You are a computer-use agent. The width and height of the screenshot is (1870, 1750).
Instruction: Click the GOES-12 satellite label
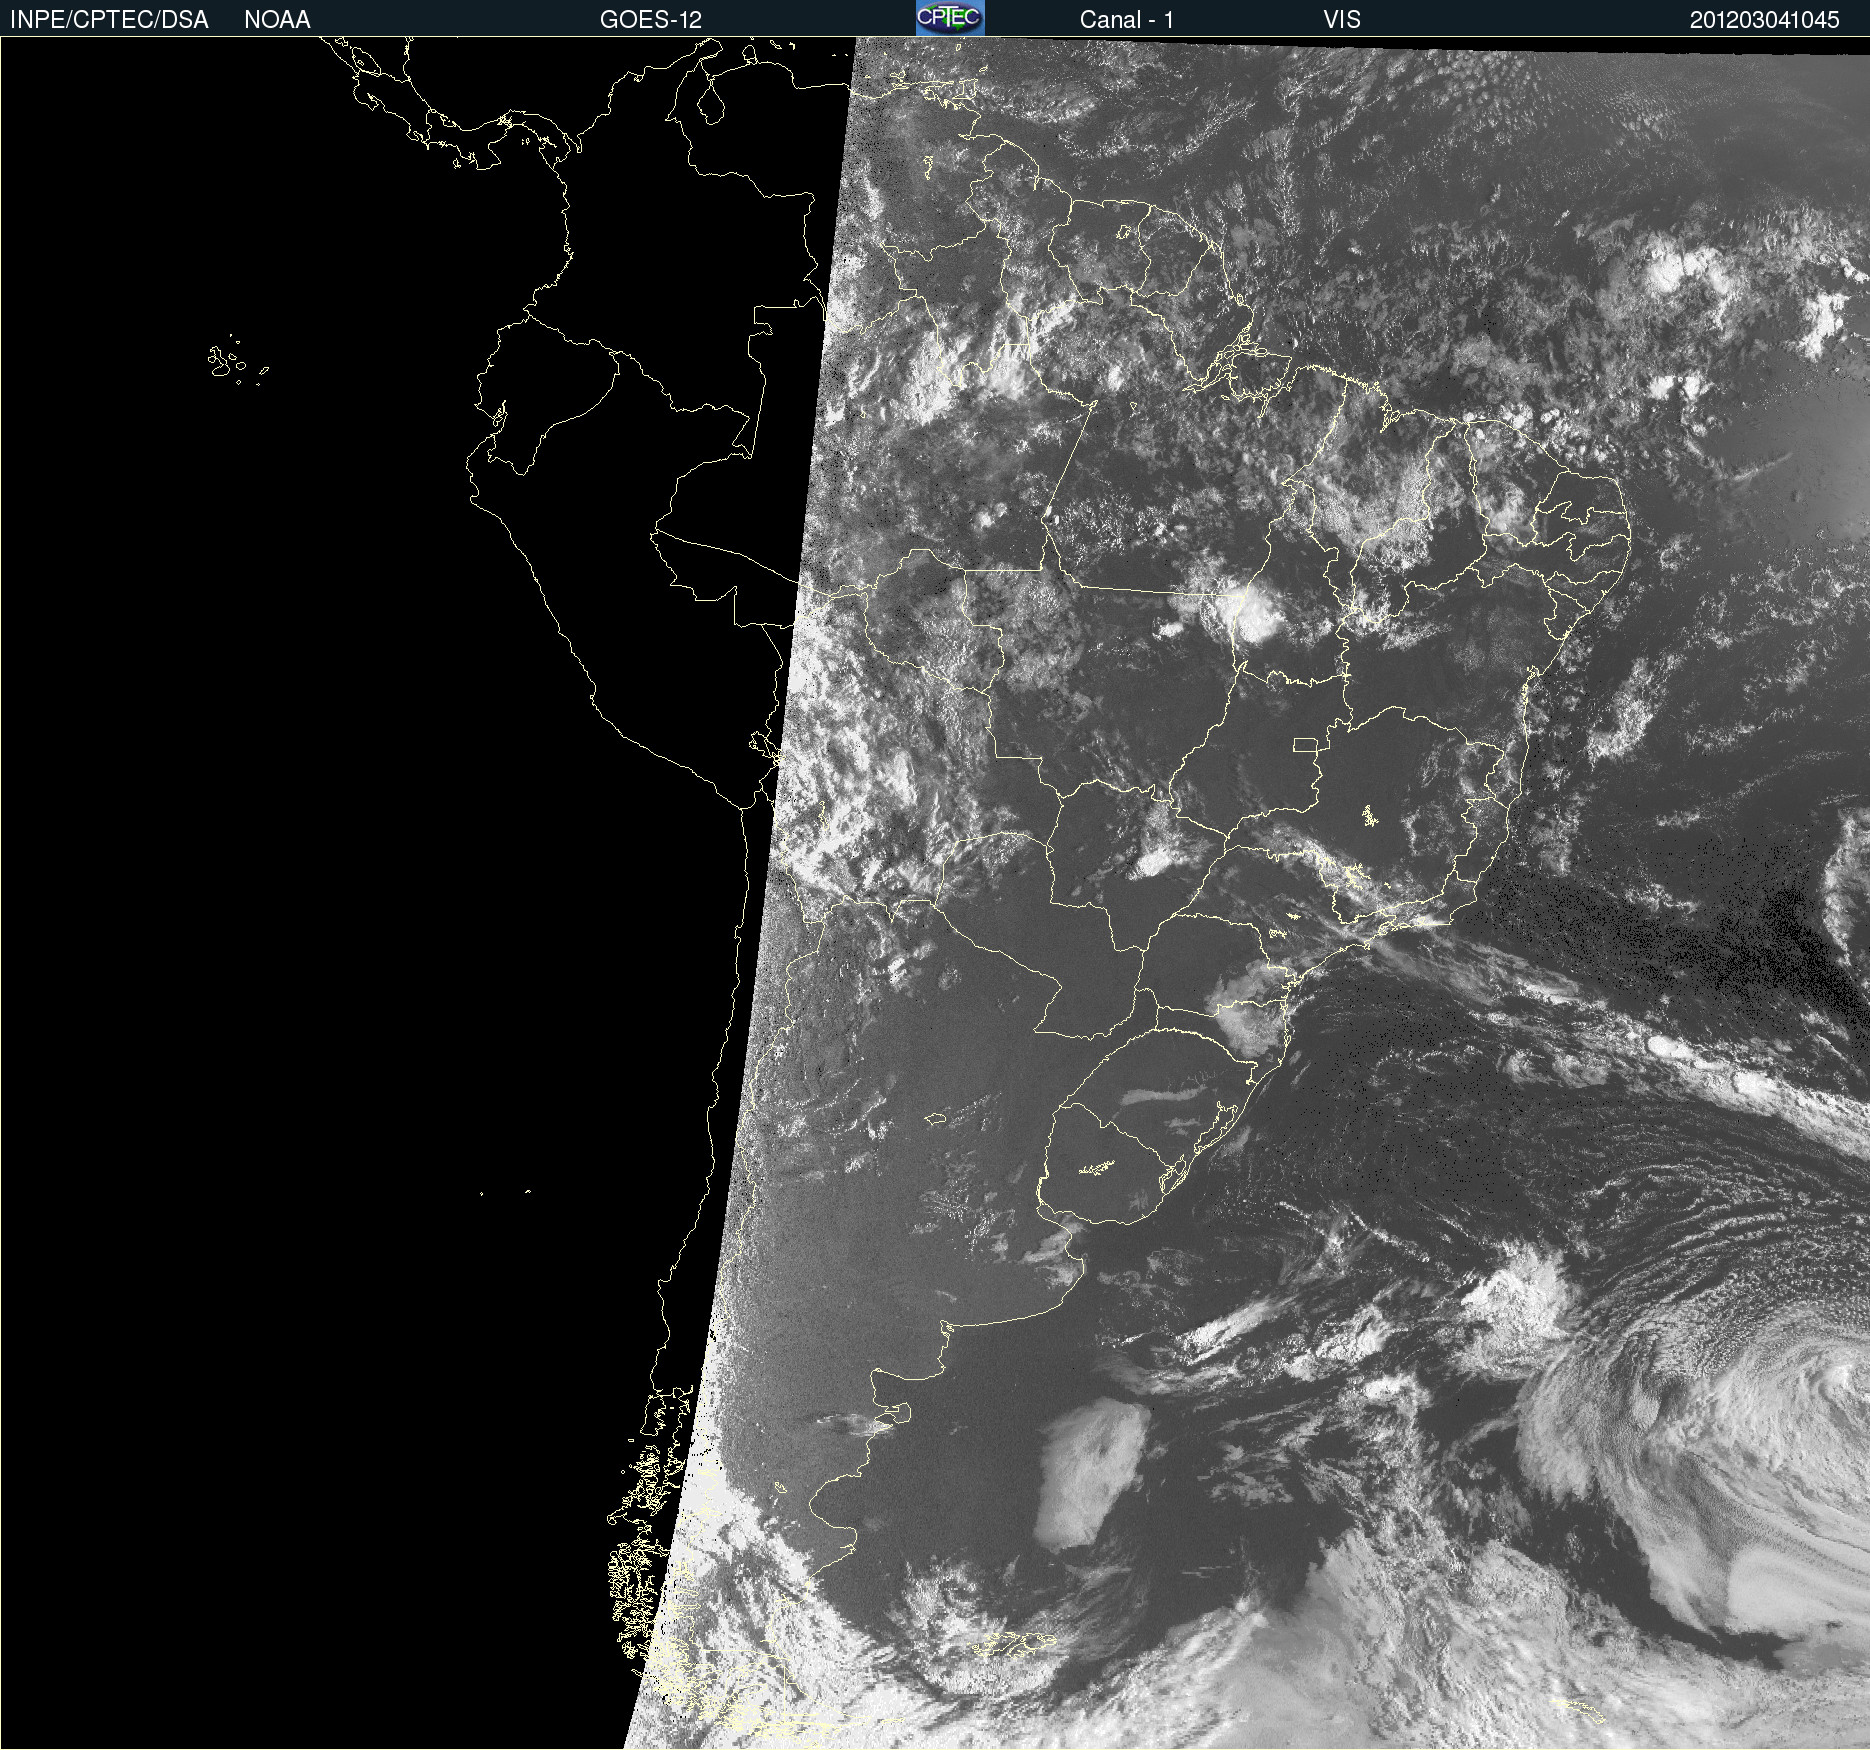651,19
